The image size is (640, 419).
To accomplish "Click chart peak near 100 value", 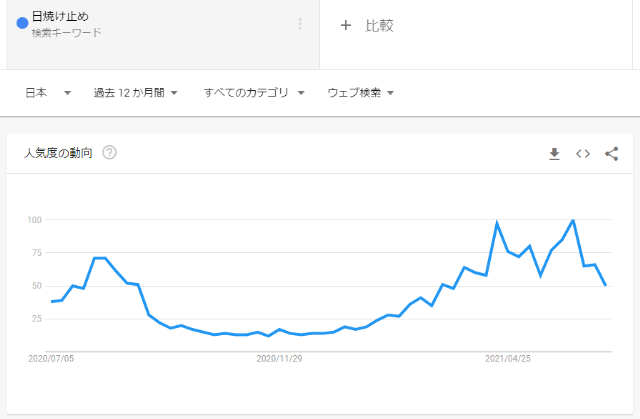I will 572,220.
